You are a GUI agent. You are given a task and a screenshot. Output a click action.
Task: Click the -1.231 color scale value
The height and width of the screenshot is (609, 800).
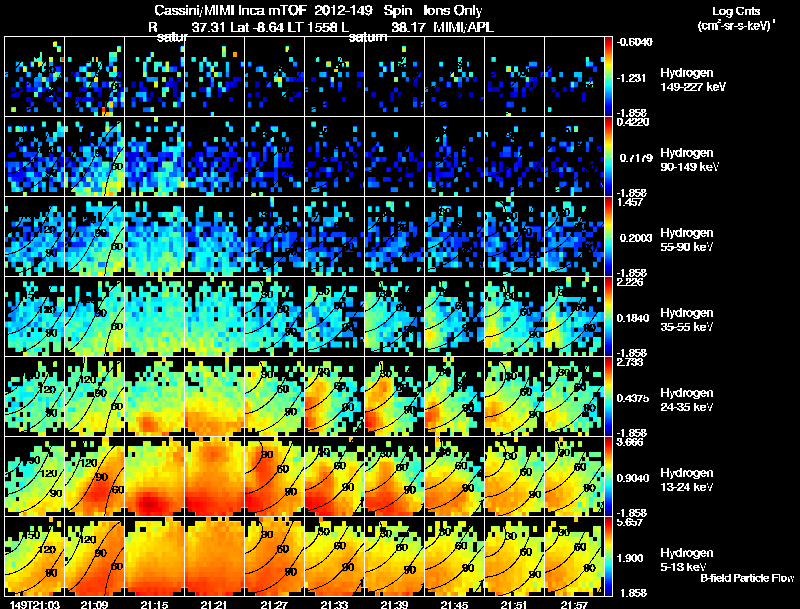tap(631, 78)
